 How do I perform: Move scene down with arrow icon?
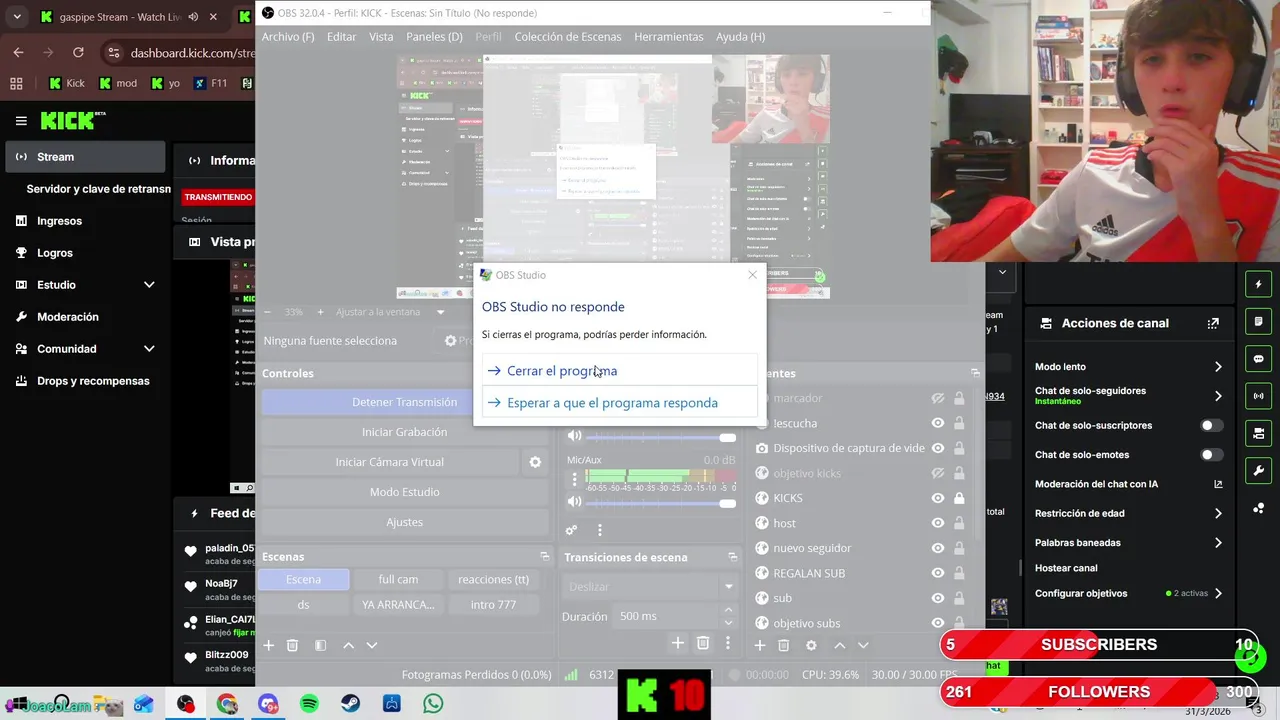click(x=372, y=645)
